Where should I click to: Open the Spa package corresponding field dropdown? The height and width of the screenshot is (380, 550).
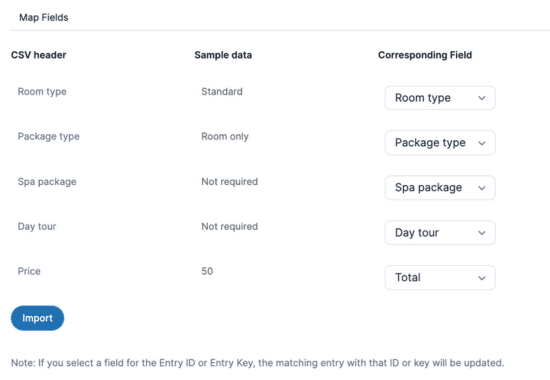(x=440, y=188)
